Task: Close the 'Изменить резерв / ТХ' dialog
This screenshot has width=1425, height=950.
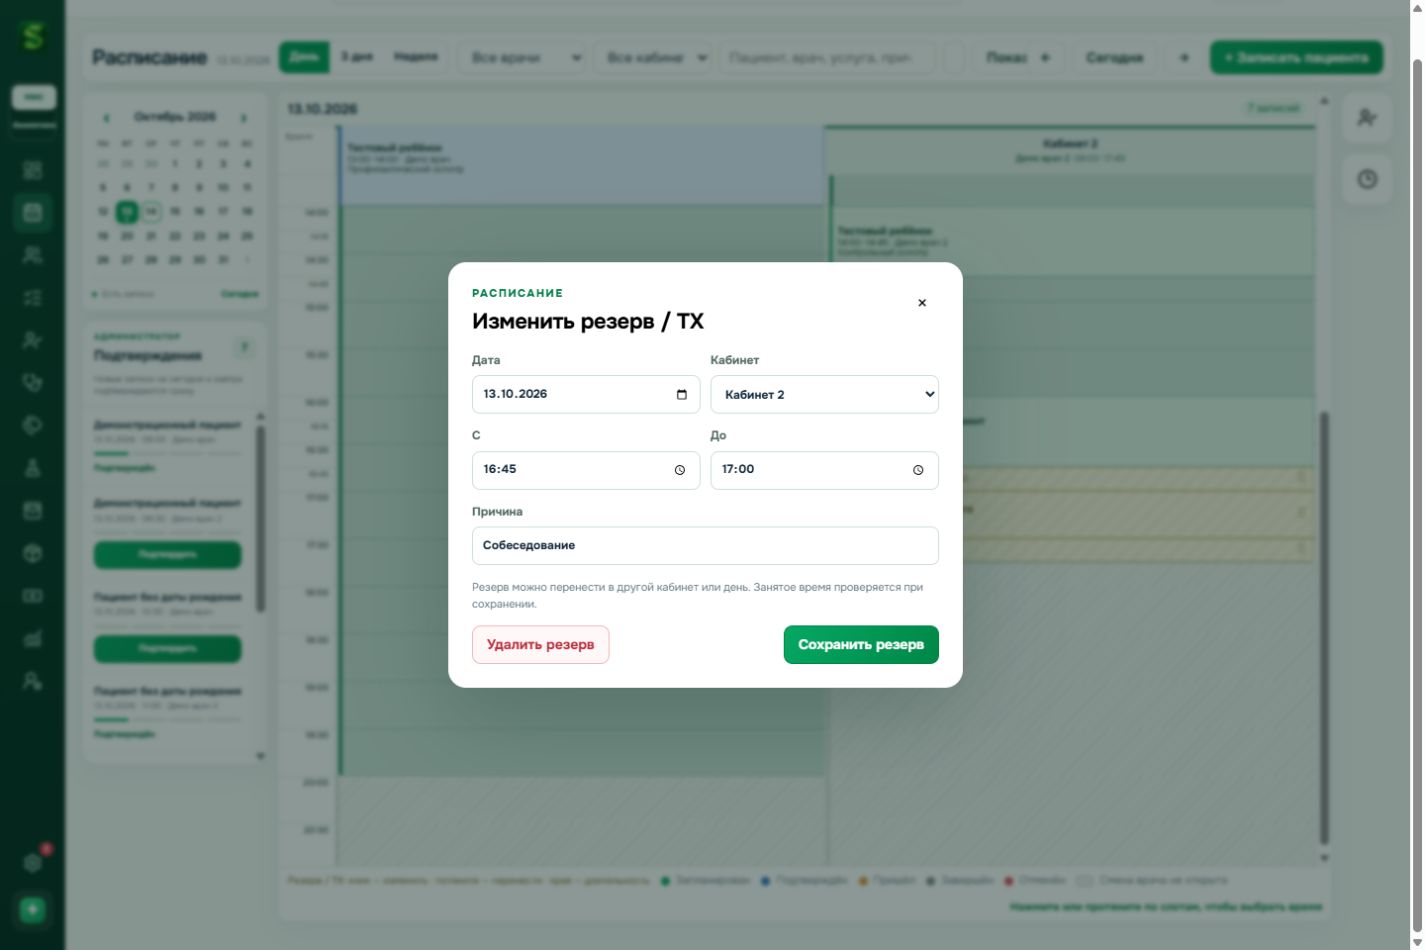Action: (x=922, y=303)
